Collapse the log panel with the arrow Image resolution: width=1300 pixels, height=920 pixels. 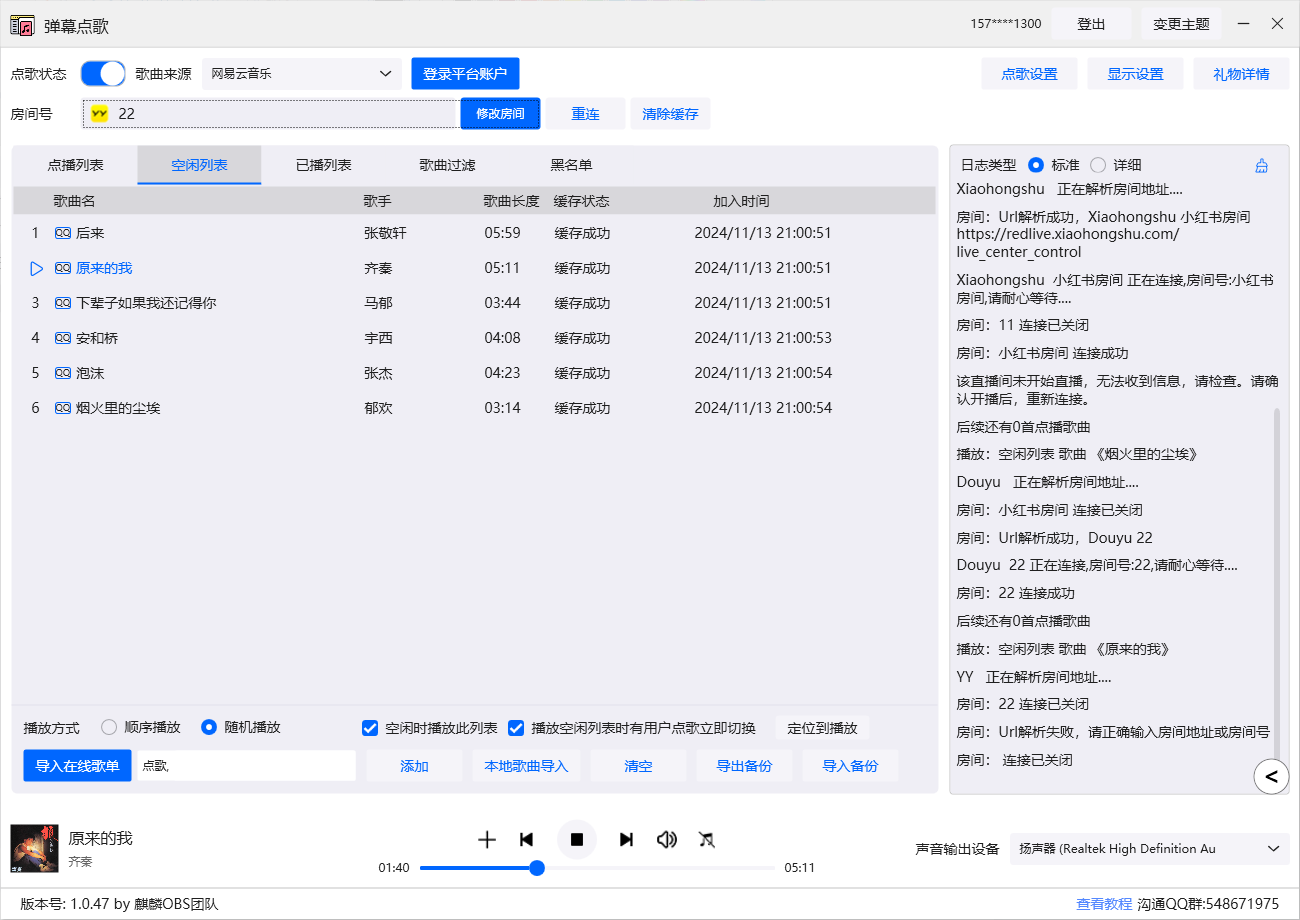[x=1271, y=776]
